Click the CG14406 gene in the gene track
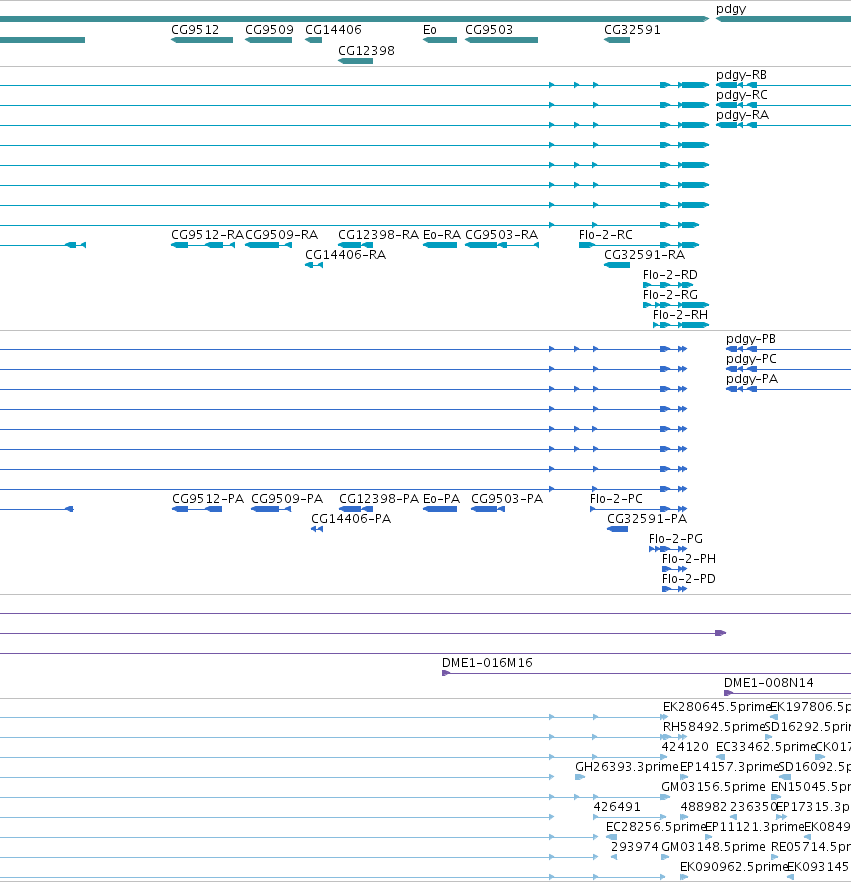Image resolution: width=851 pixels, height=882 pixels. point(313,40)
